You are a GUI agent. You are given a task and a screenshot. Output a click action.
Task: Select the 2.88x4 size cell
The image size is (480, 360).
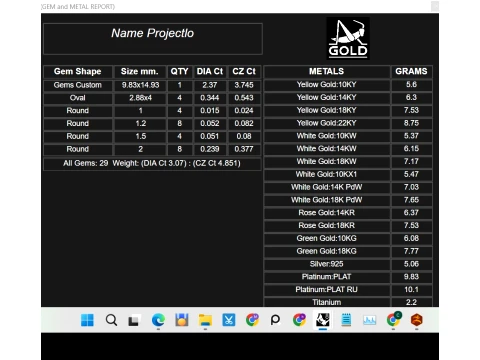point(140,98)
